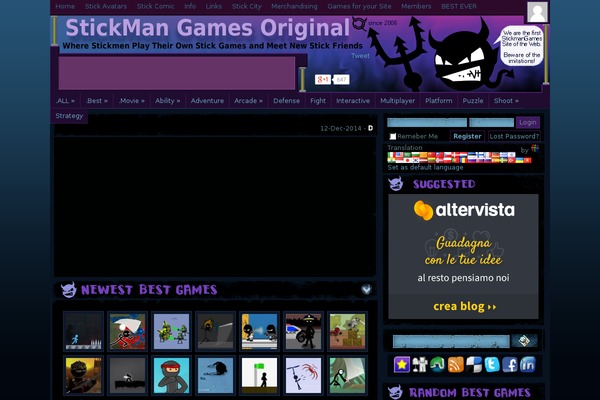
Task: Select the Platform category
Action: click(x=439, y=101)
